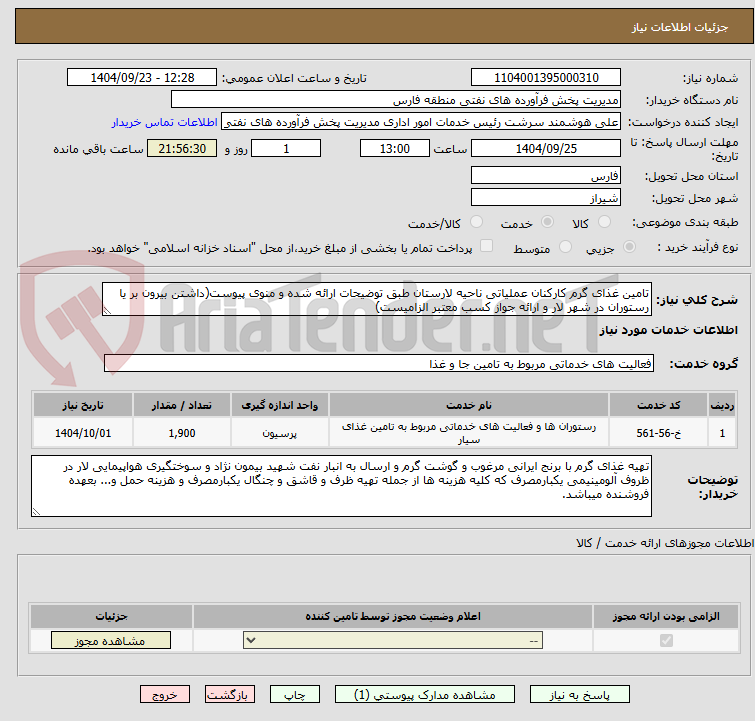
Task: Click the اطلاعات مجوزهای ارائه خدمت / کالا heading
Action: coord(665,543)
